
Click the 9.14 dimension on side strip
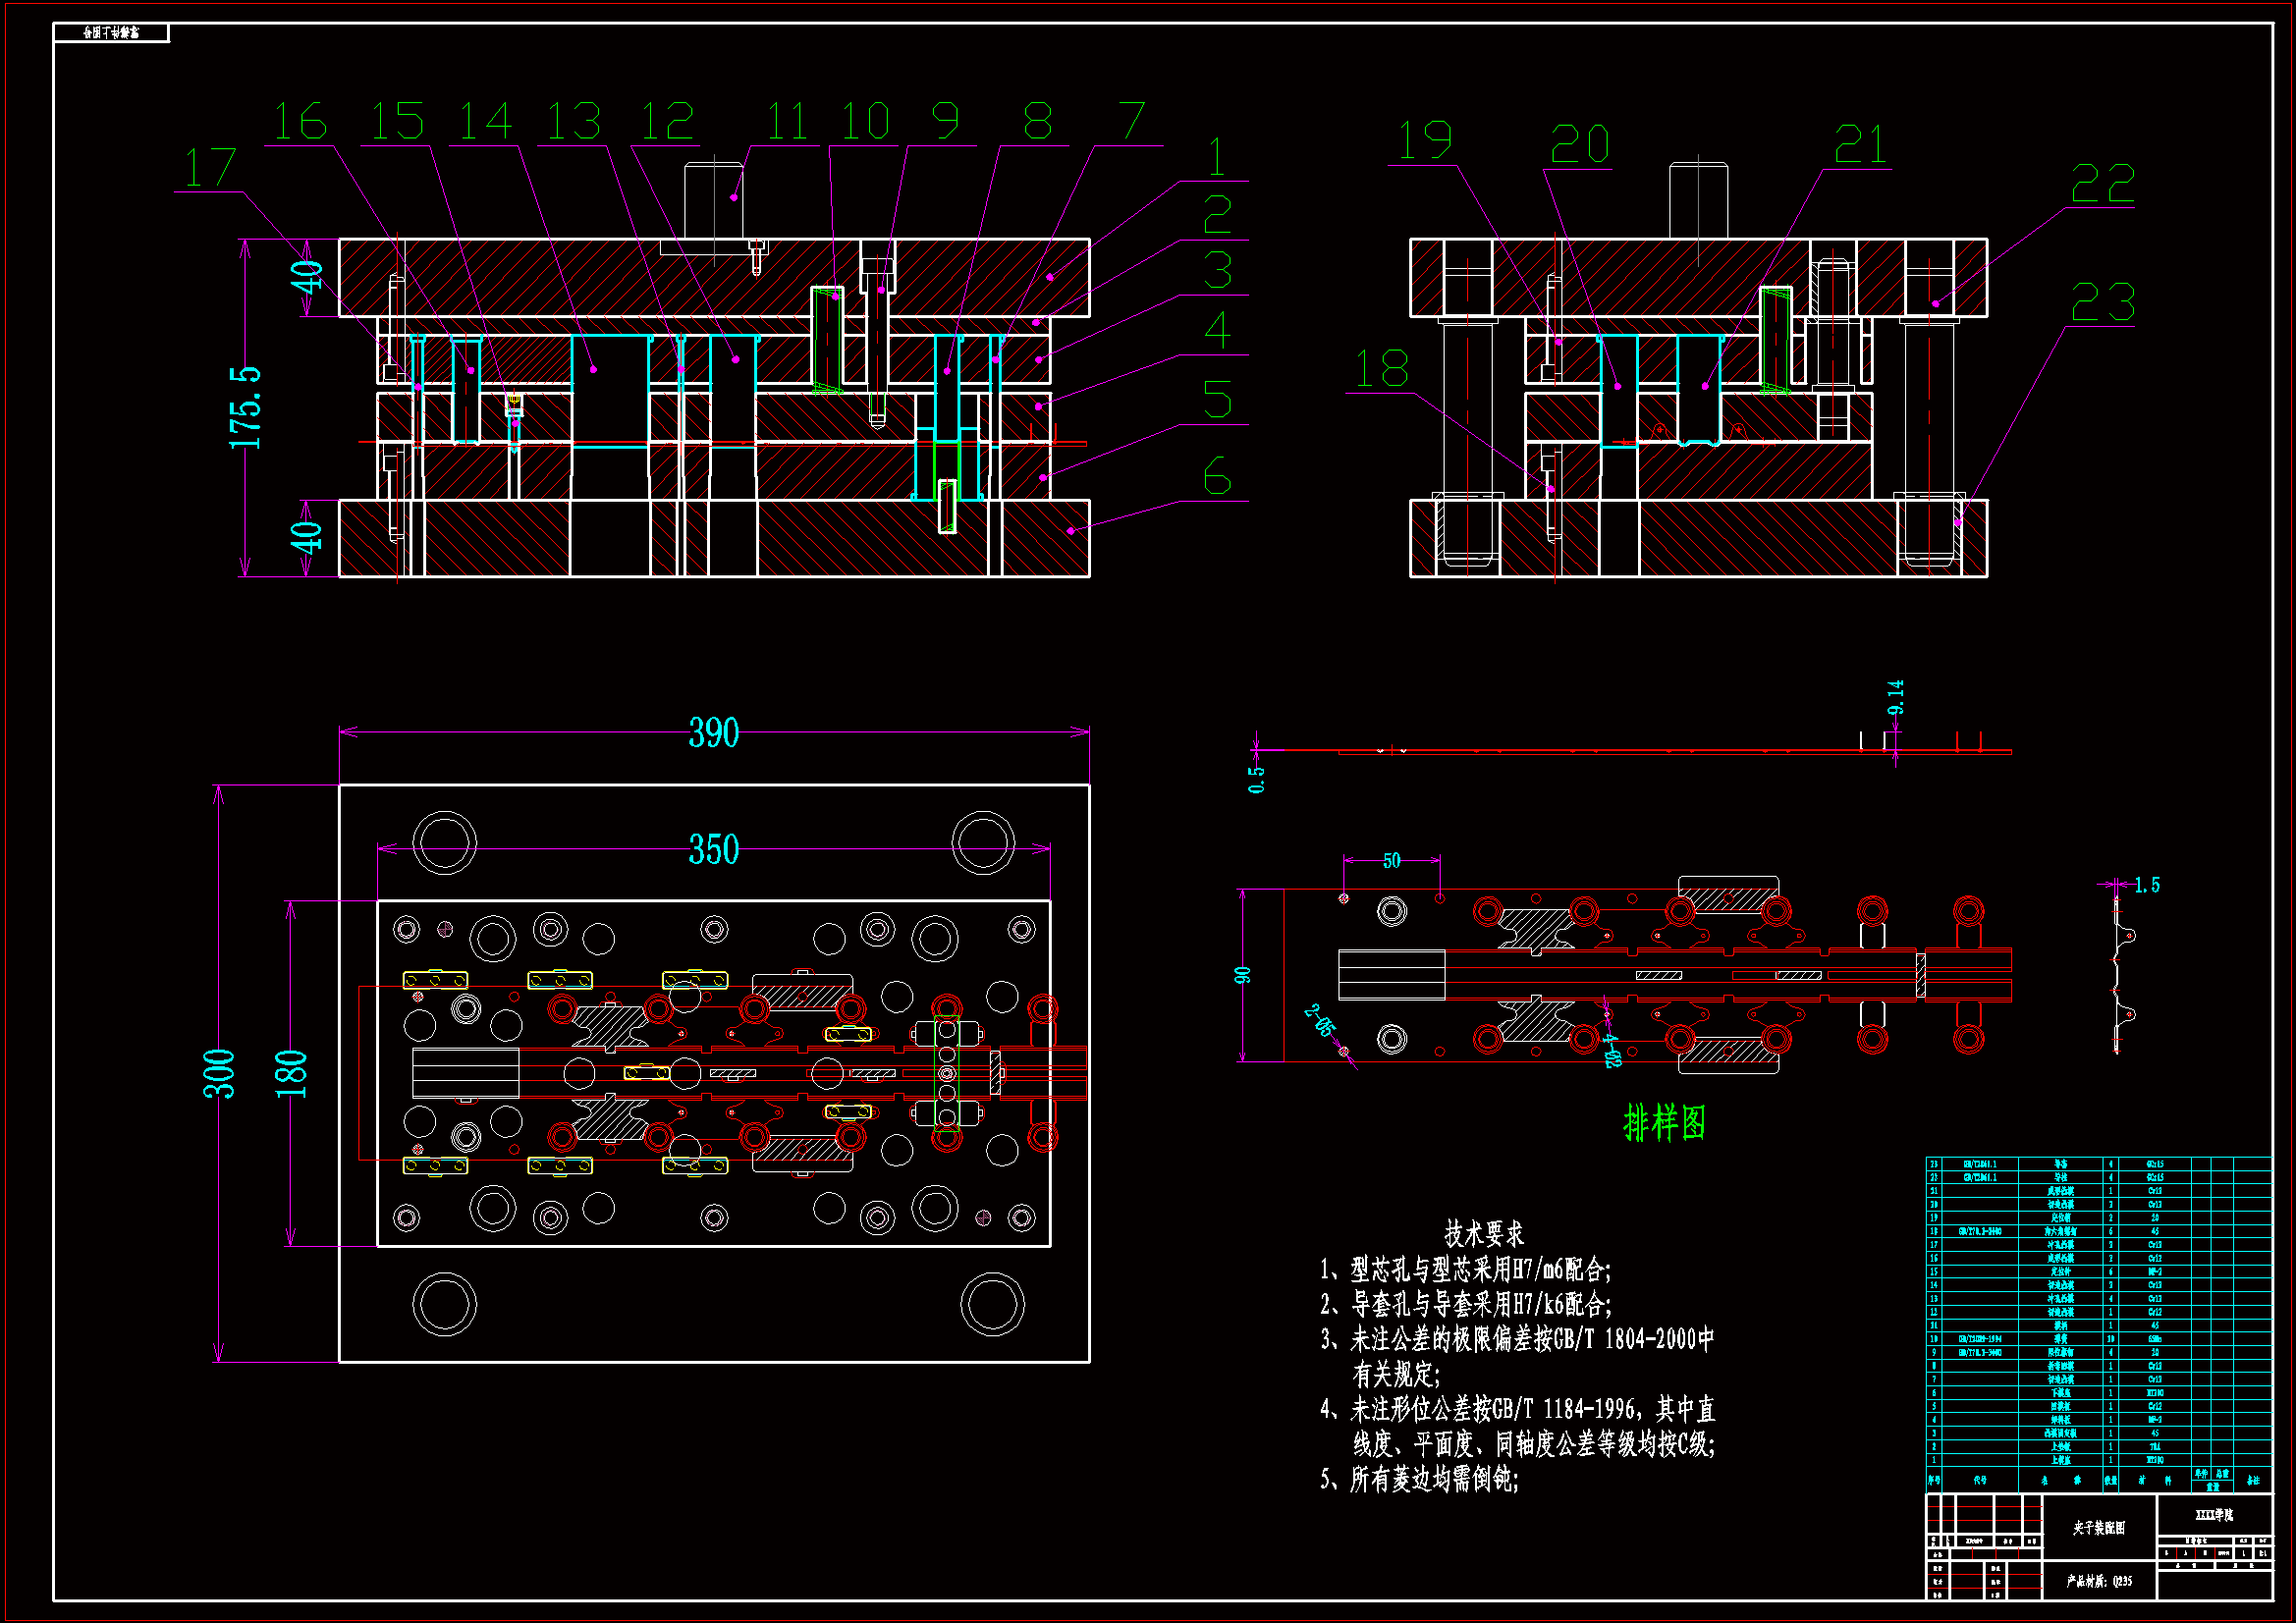tap(1895, 697)
